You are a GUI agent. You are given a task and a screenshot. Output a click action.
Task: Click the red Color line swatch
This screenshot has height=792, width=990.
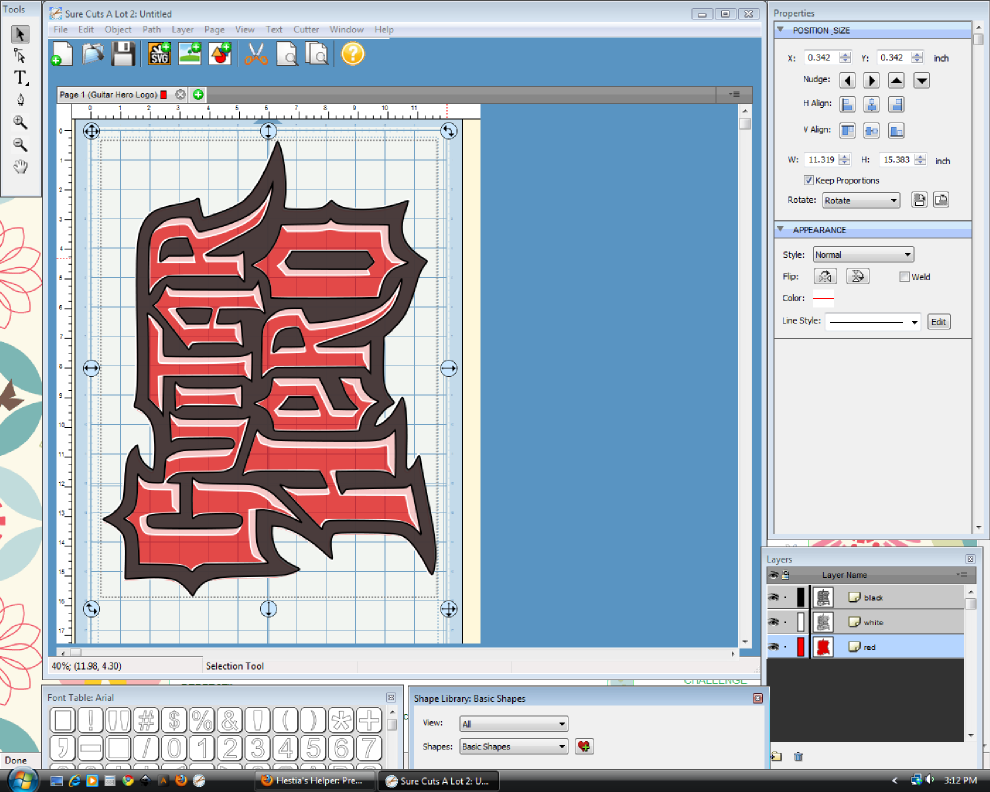point(823,297)
